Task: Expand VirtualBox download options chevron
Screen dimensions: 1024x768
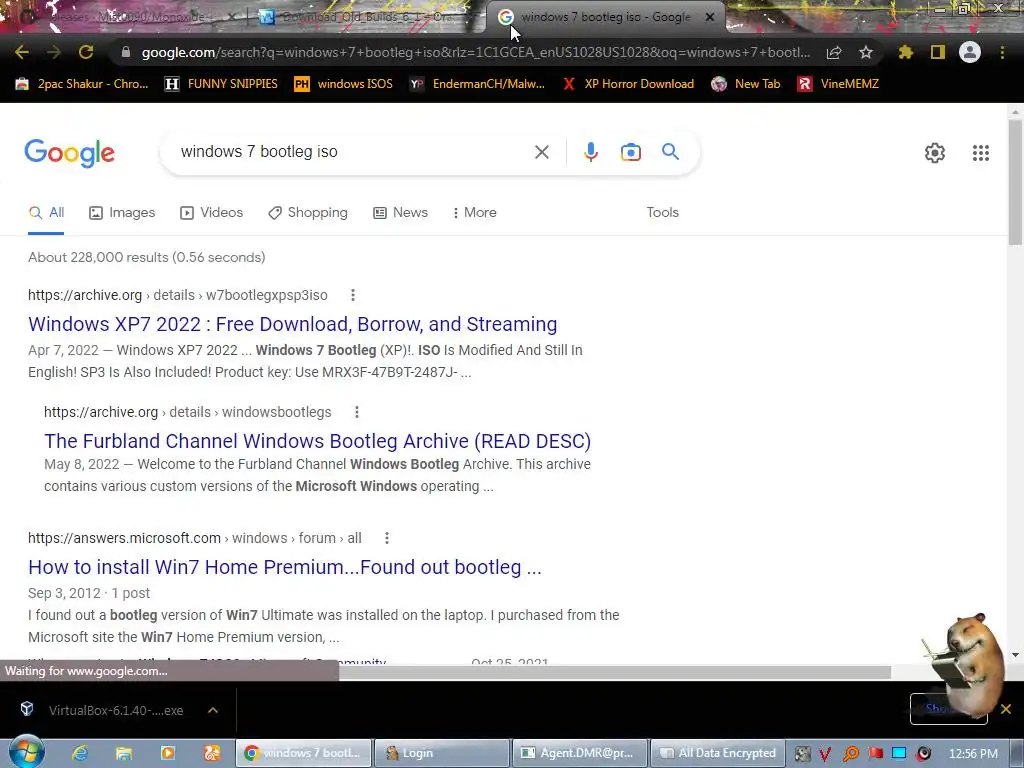Action: [213, 710]
